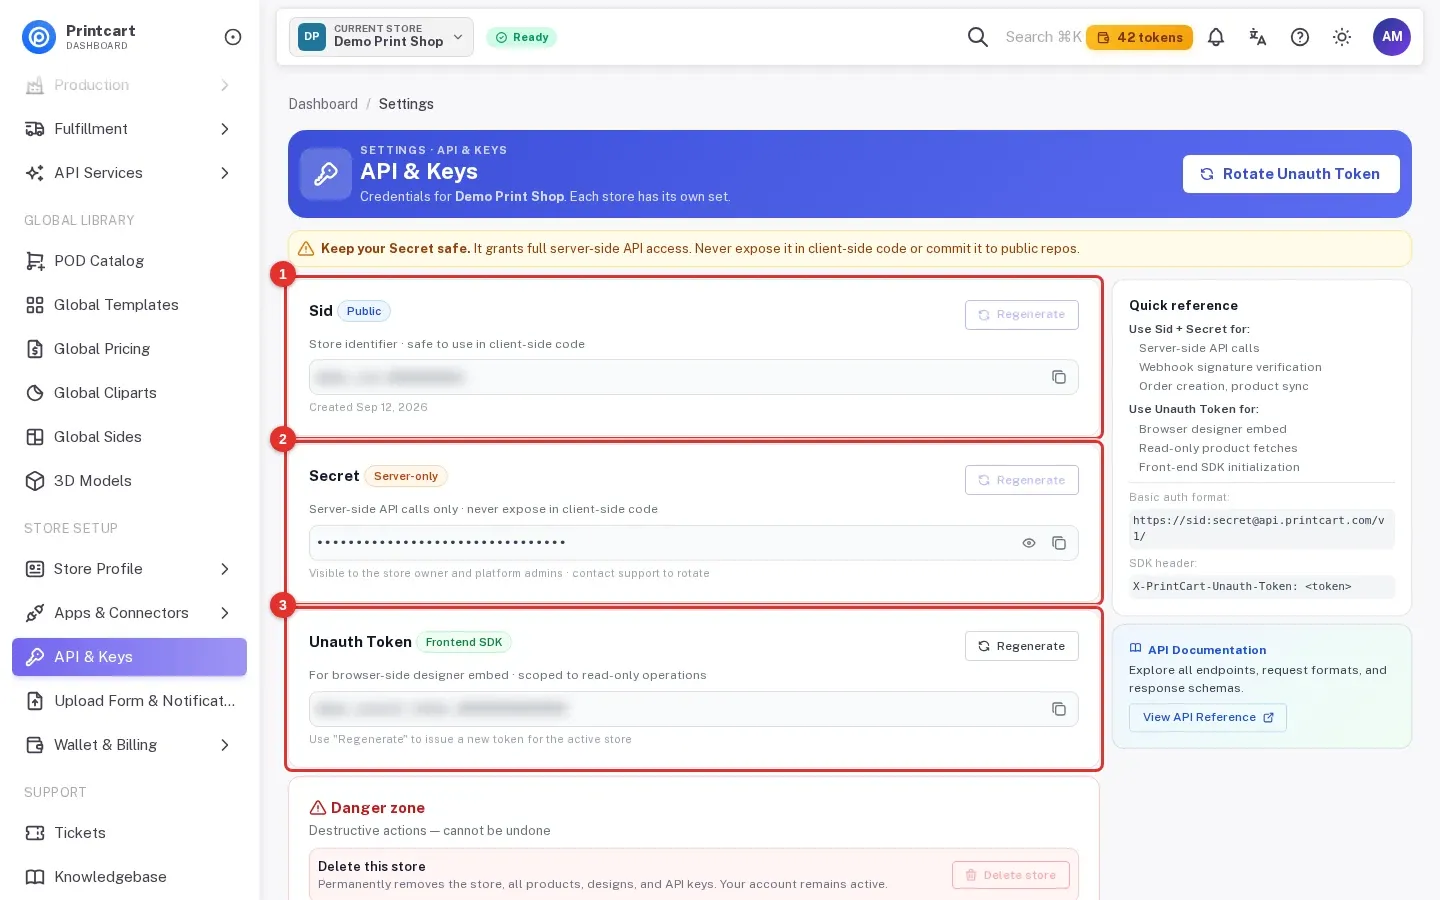The image size is (1440, 900).
Task: Open the Current Store dropdown
Action: pyautogui.click(x=381, y=37)
